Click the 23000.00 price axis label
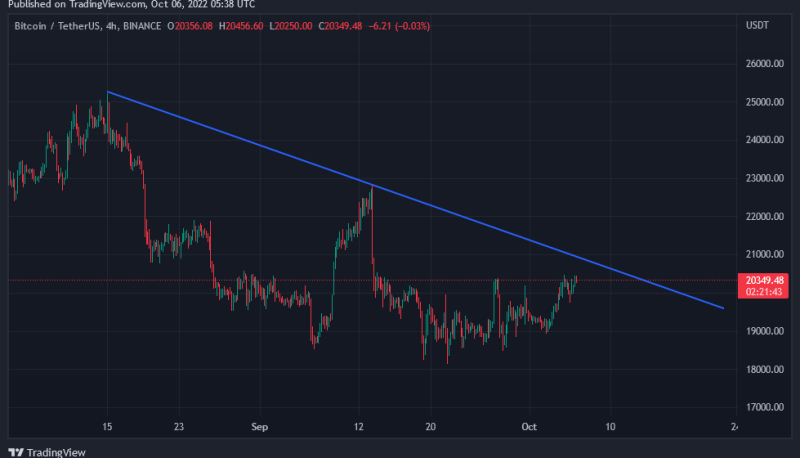Viewport: 800px width, 458px height. coord(764,178)
